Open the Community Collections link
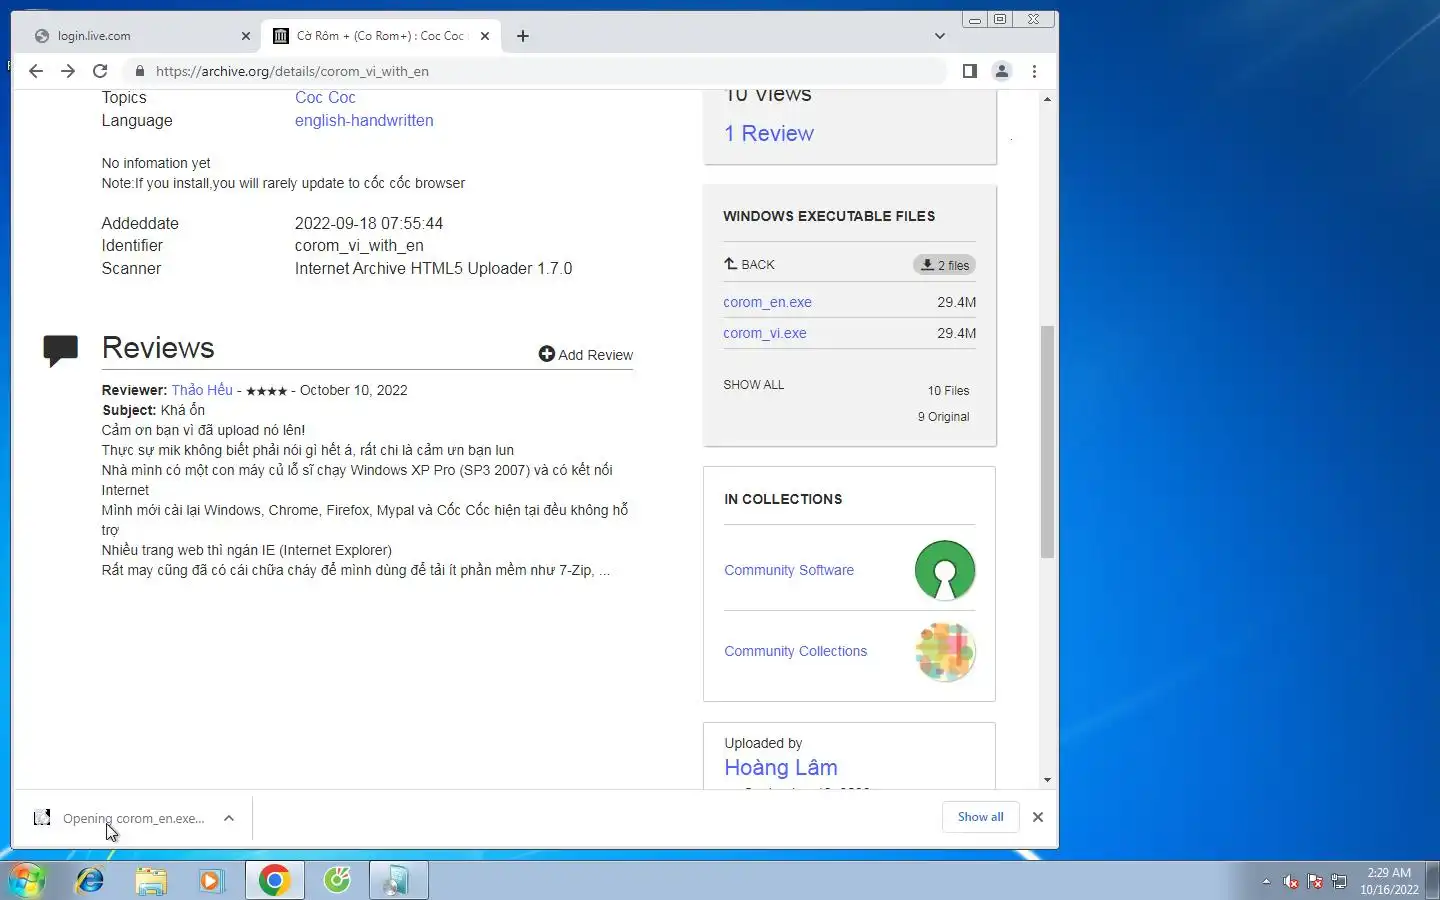1440x900 pixels. pos(795,651)
